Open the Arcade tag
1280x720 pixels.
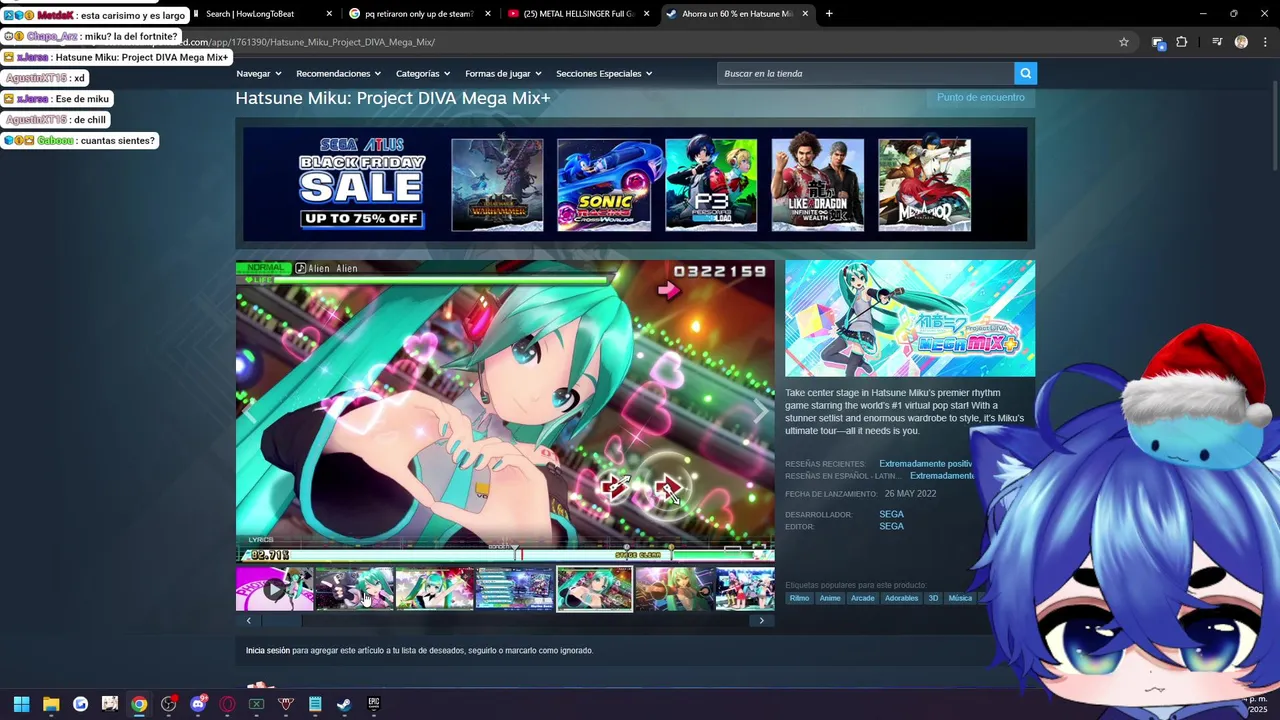coord(862,598)
